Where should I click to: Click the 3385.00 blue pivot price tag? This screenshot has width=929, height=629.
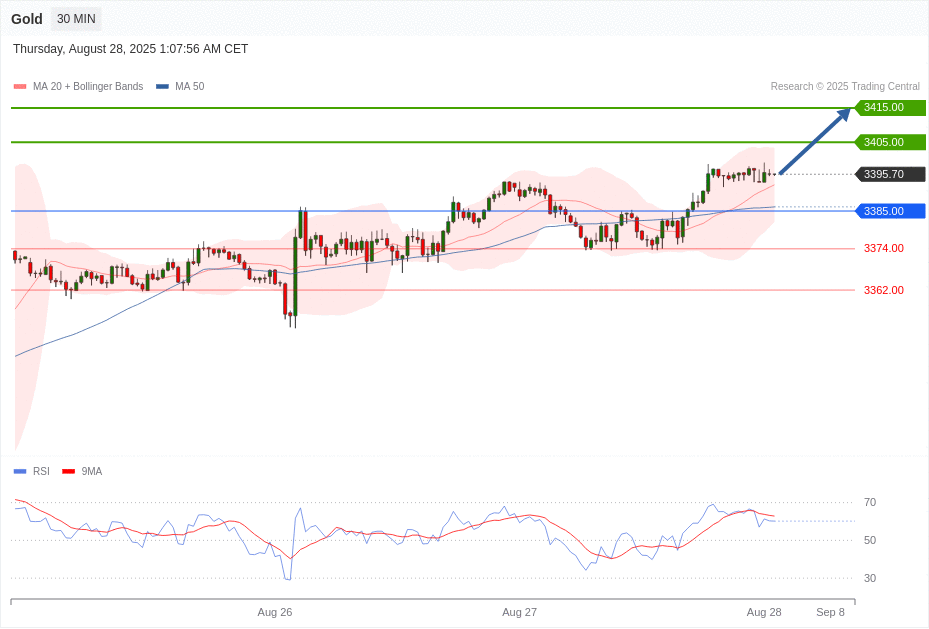coord(889,211)
